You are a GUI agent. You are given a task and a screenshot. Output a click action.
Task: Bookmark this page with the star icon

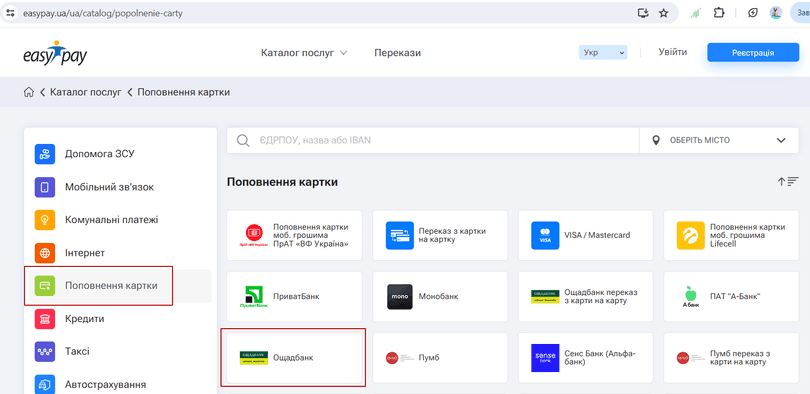pyautogui.click(x=664, y=13)
